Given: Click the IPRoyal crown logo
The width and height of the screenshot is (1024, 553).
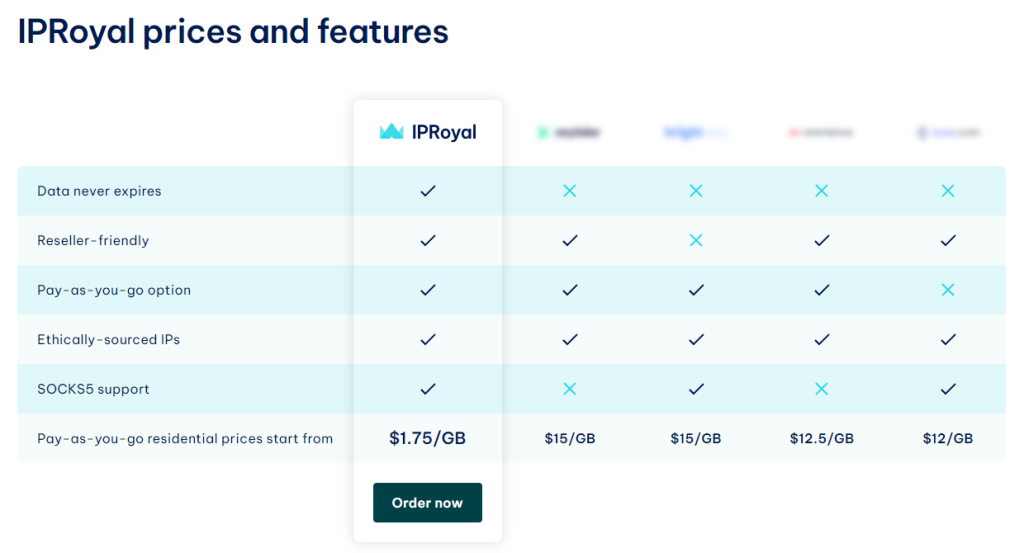Looking at the screenshot, I should click(x=391, y=132).
